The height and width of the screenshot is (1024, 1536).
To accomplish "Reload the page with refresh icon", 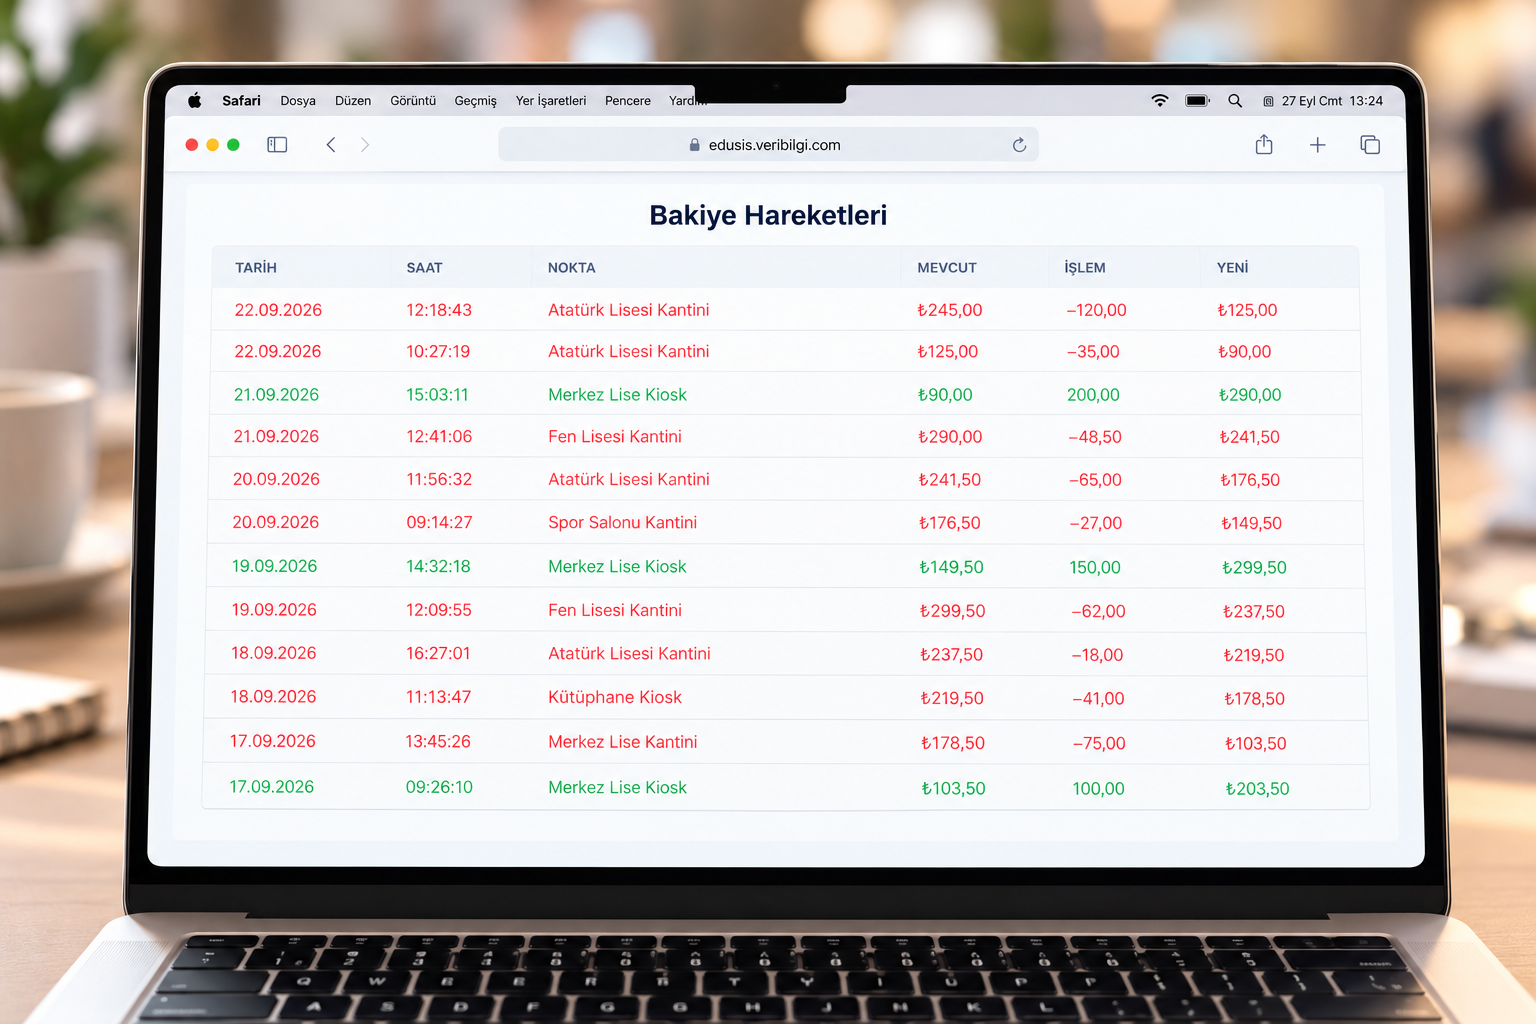I will 1019,145.
